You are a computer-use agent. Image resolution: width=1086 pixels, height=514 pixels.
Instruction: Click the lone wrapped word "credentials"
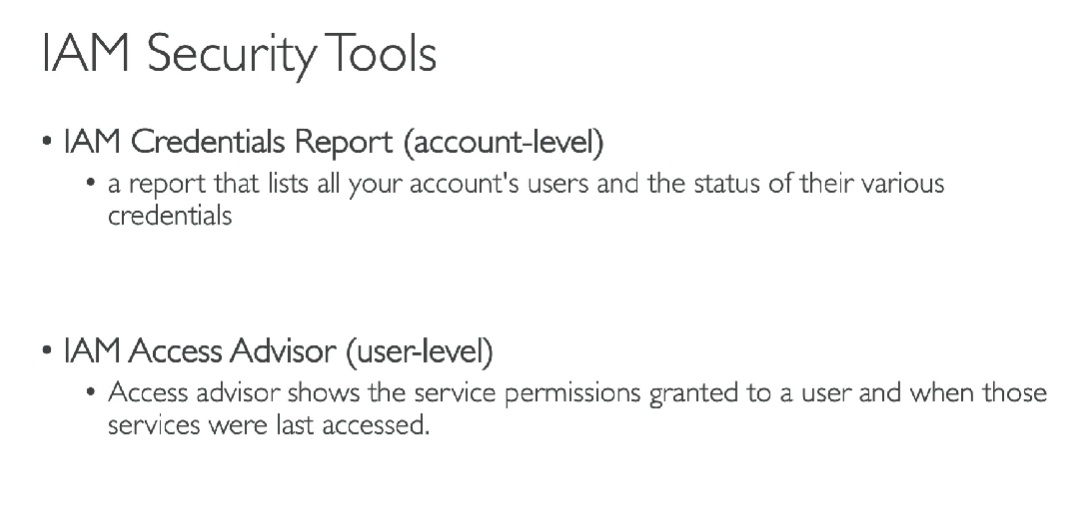pyautogui.click(x=169, y=216)
